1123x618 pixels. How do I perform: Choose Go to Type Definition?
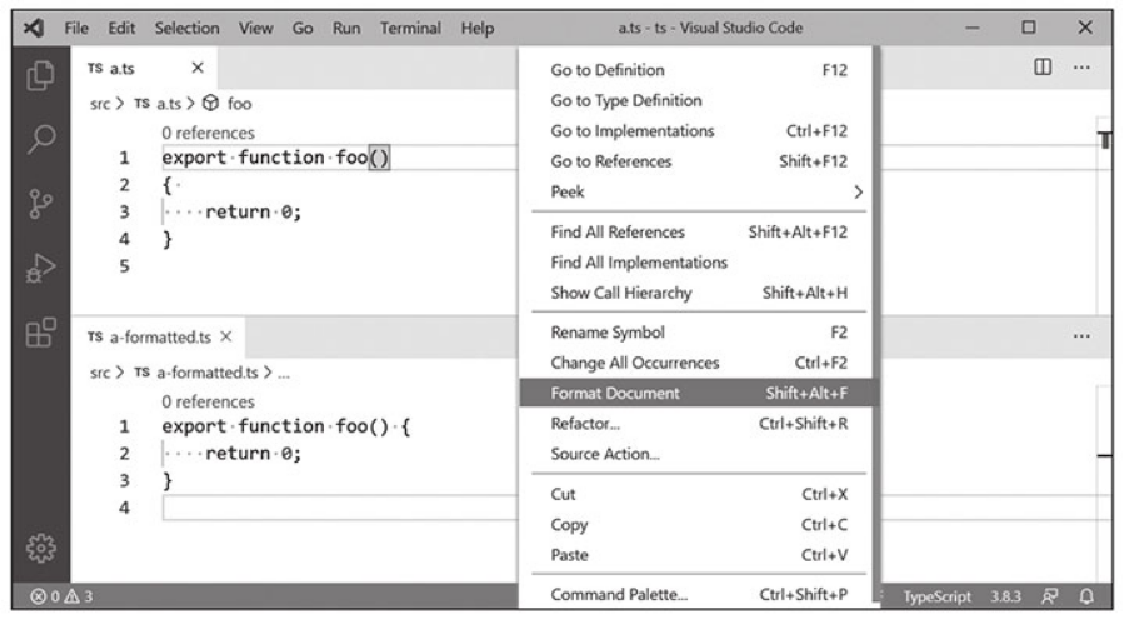coord(698,100)
